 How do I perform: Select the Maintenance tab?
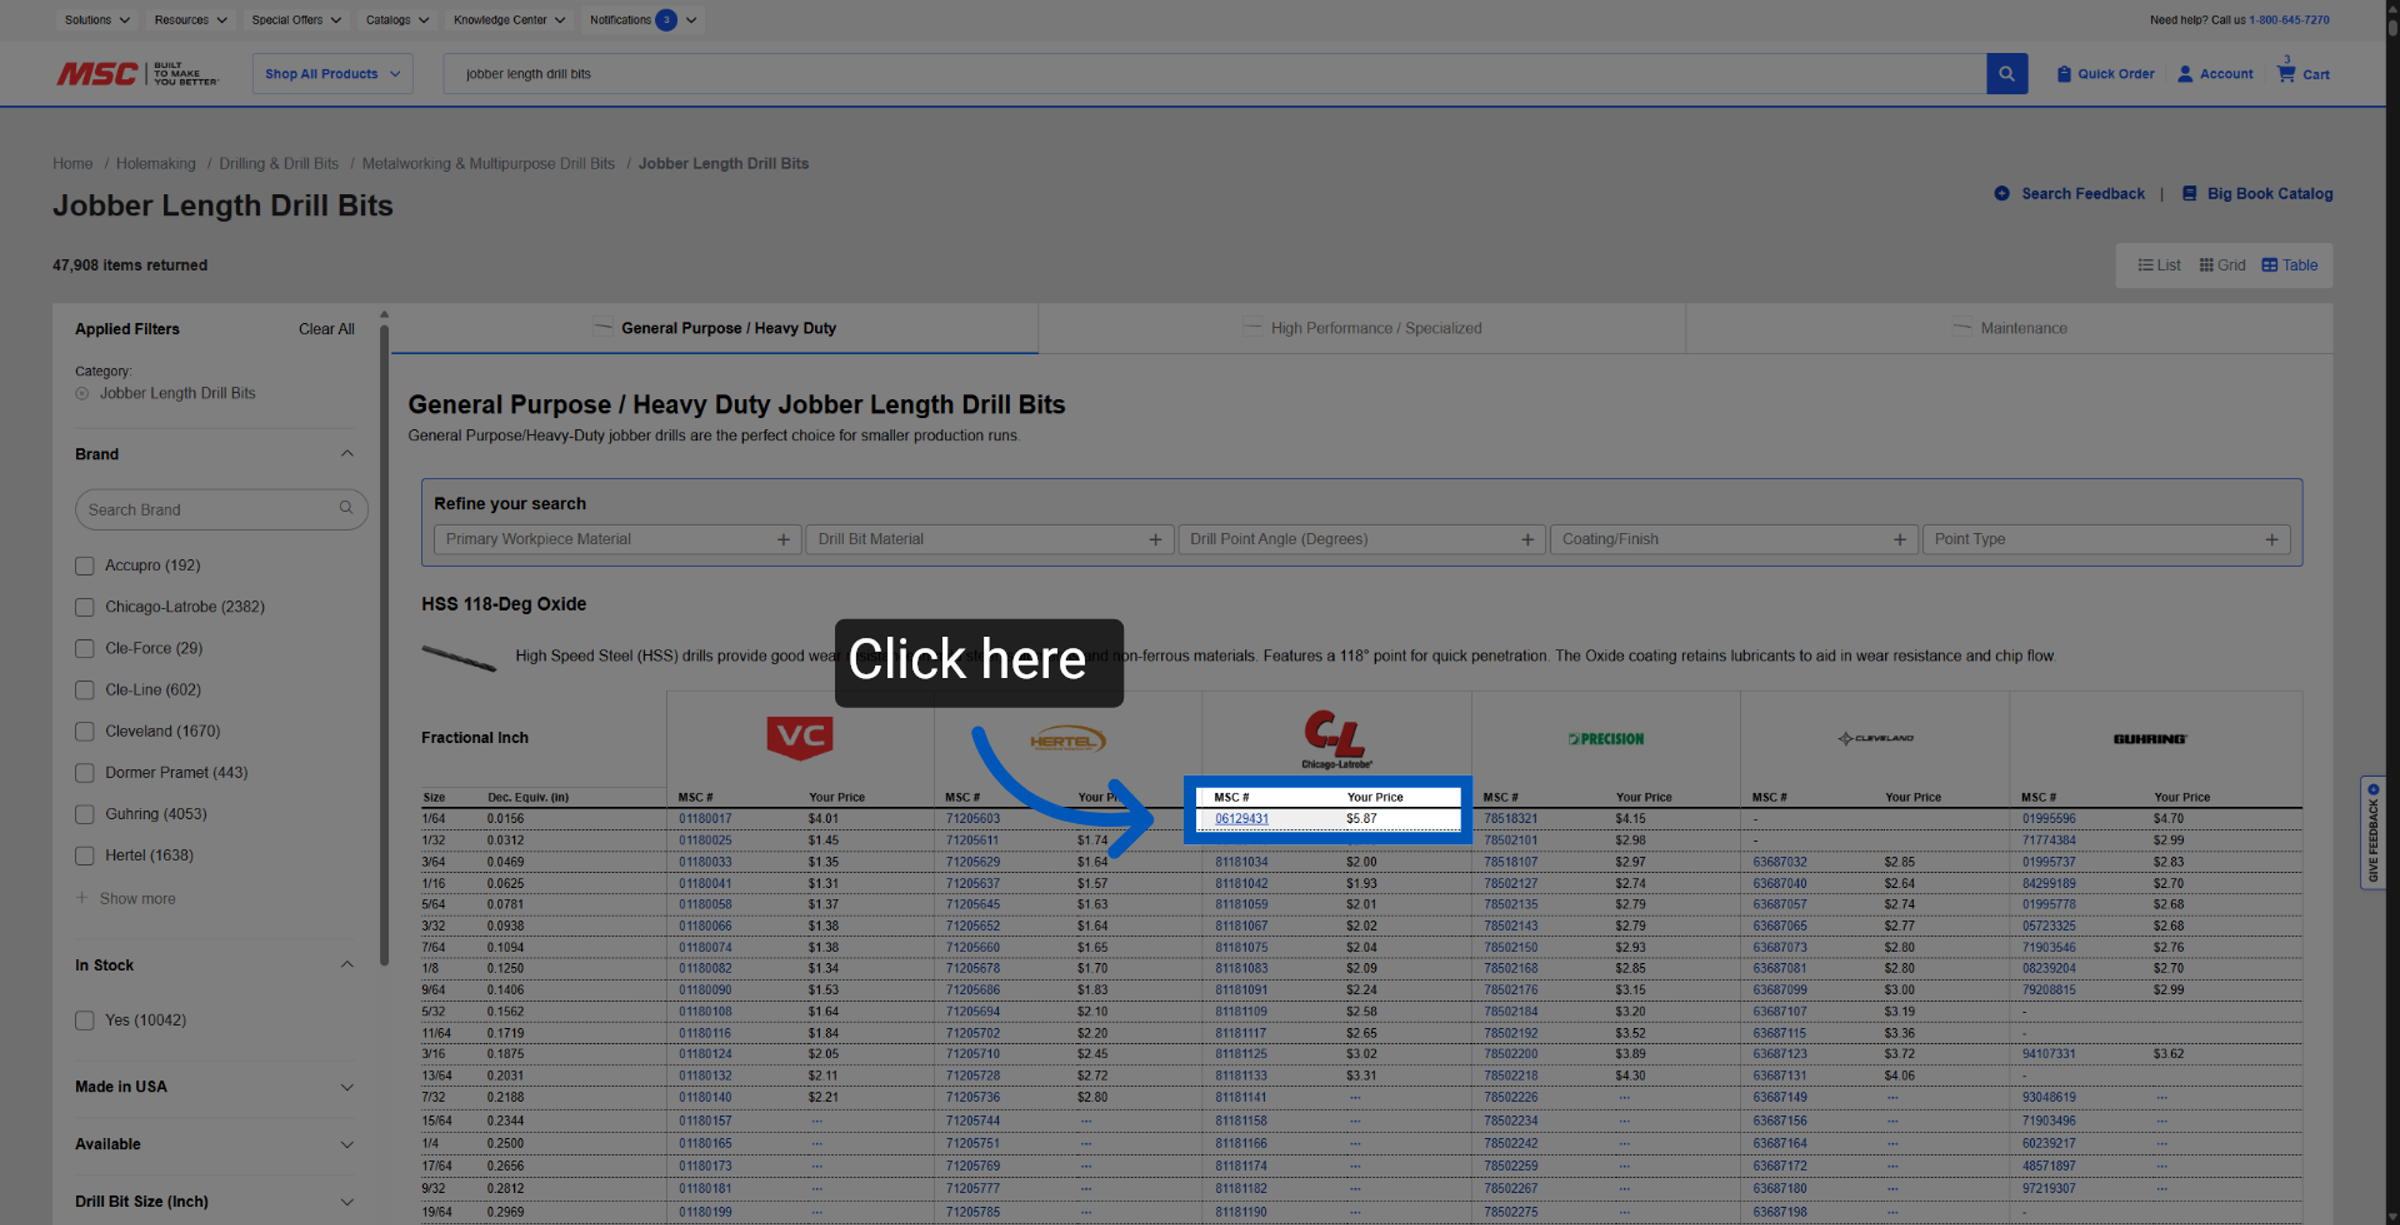click(x=2010, y=328)
